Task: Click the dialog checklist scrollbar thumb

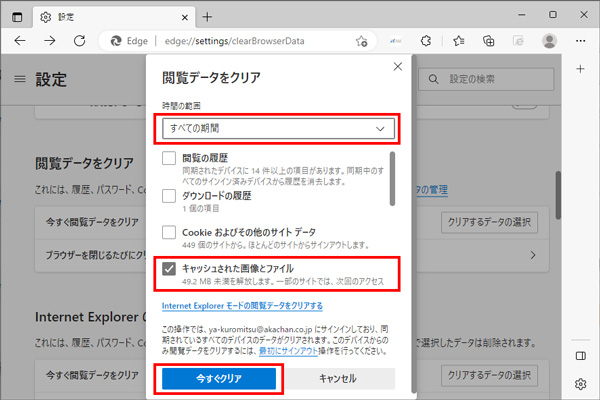Action: (x=392, y=179)
